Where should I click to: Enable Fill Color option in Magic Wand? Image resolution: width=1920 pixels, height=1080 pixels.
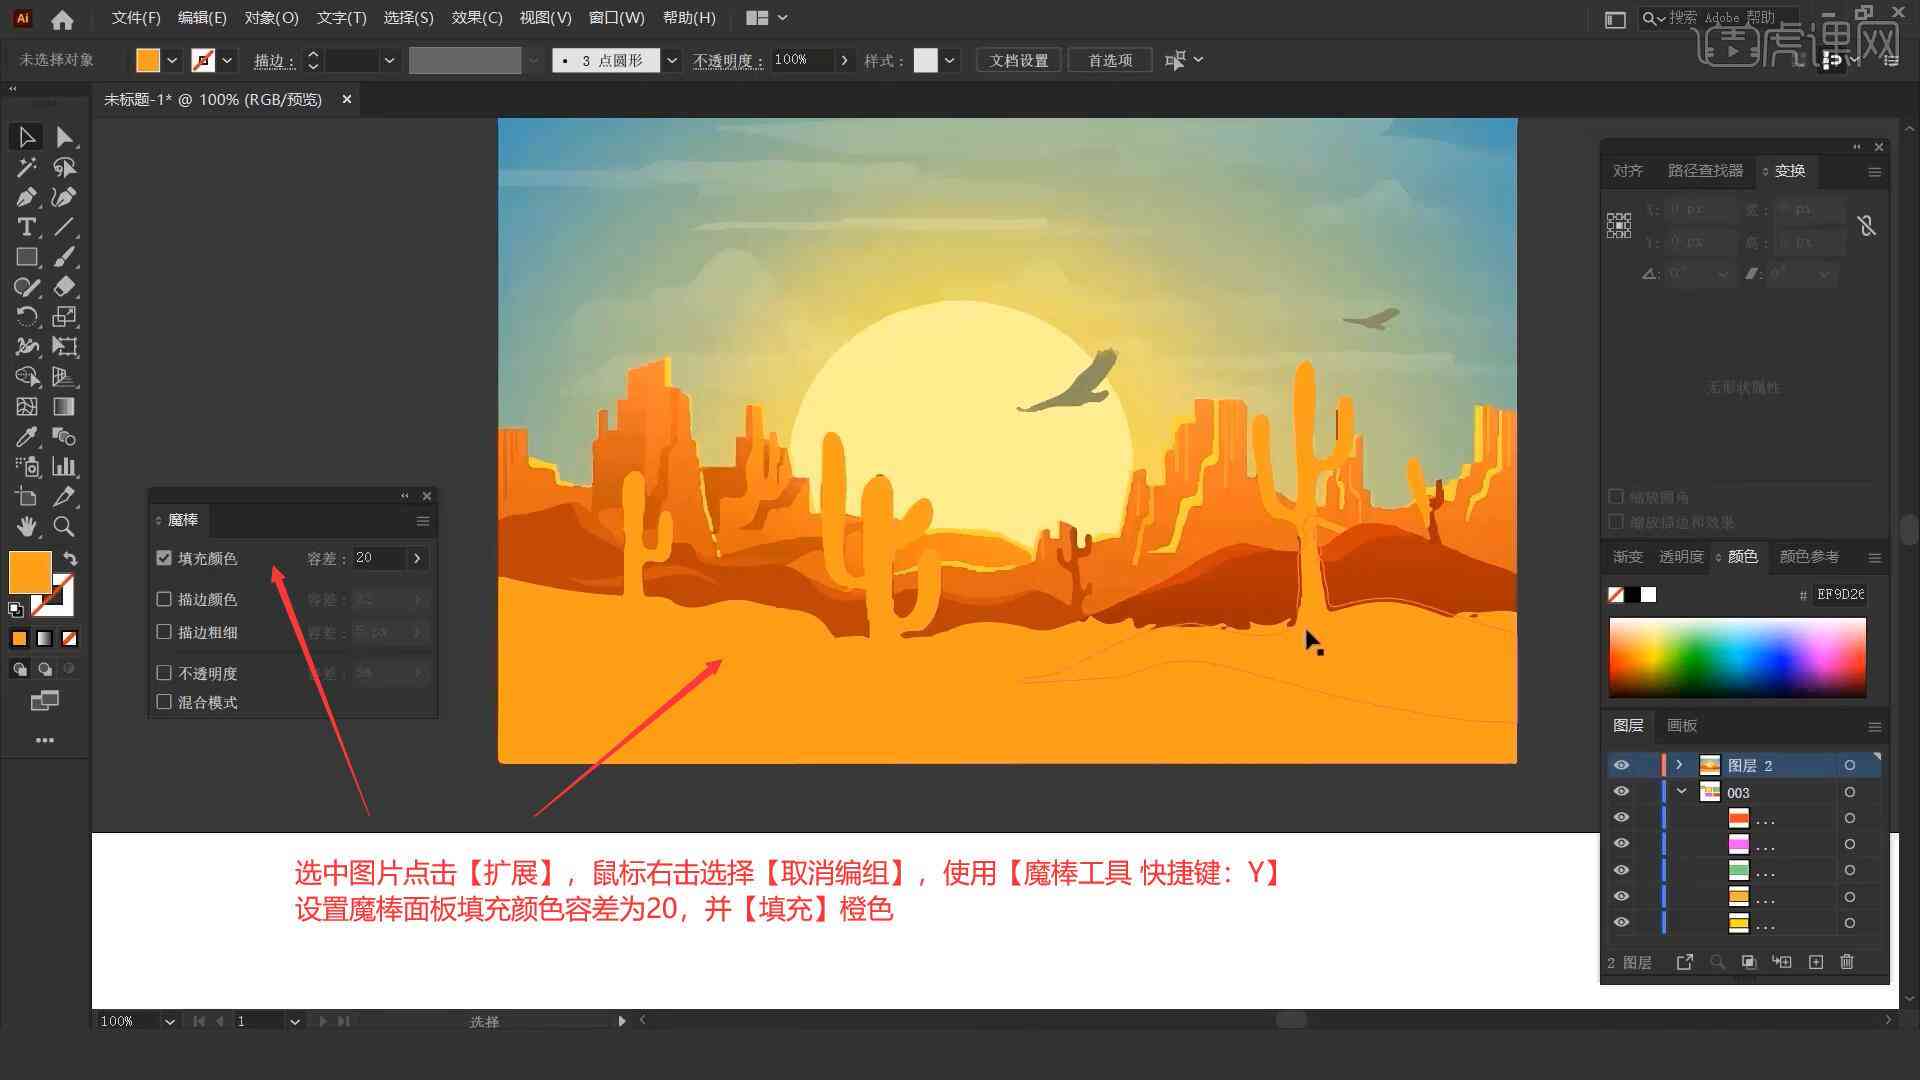165,556
